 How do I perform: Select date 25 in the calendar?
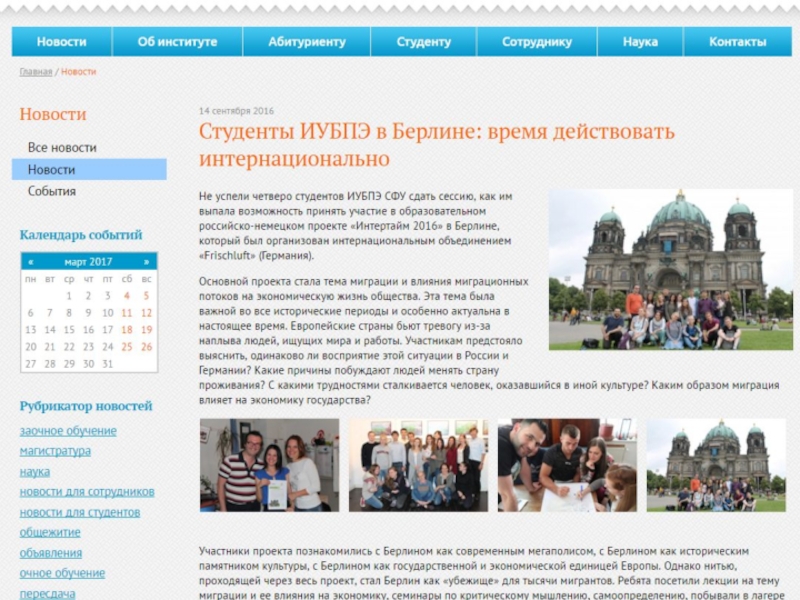[126, 347]
